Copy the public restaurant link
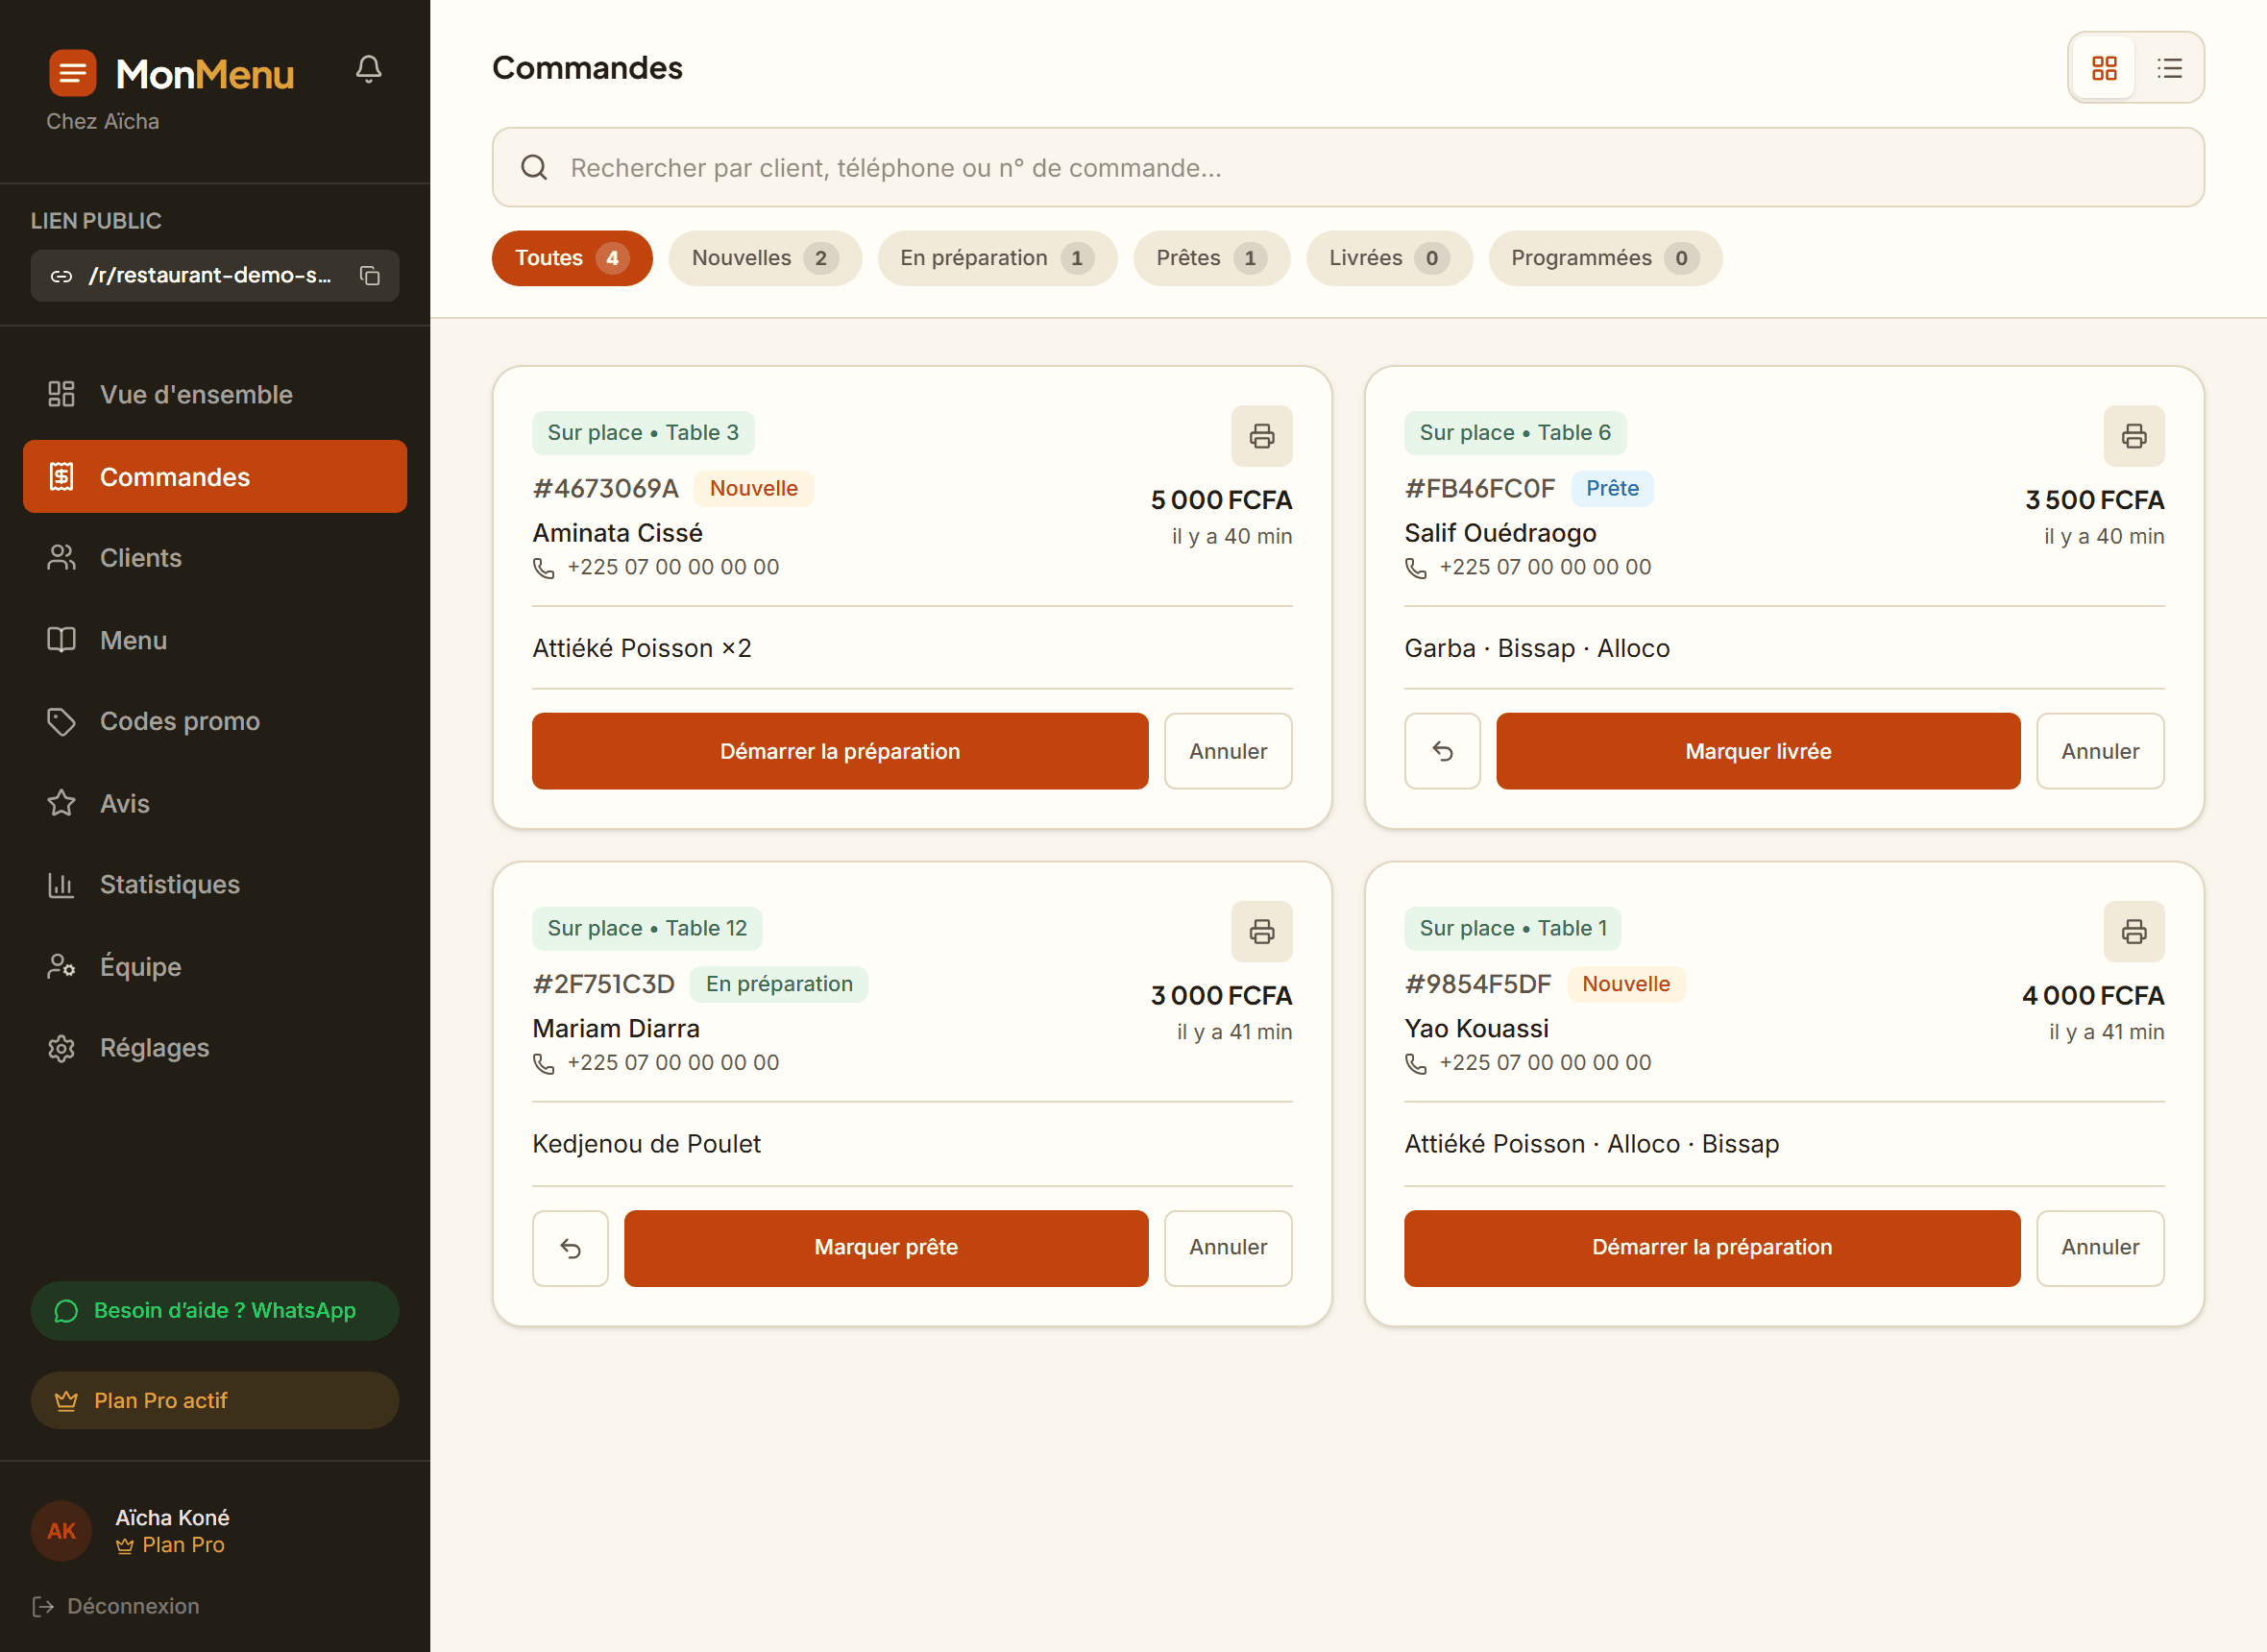The image size is (2267, 1652). click(x=370, y=275)
